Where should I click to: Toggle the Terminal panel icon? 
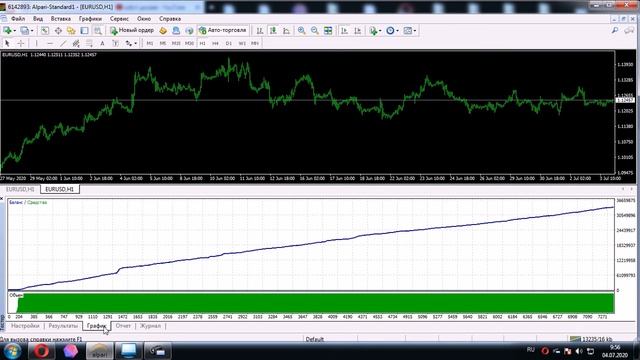[x=84, y=31]
